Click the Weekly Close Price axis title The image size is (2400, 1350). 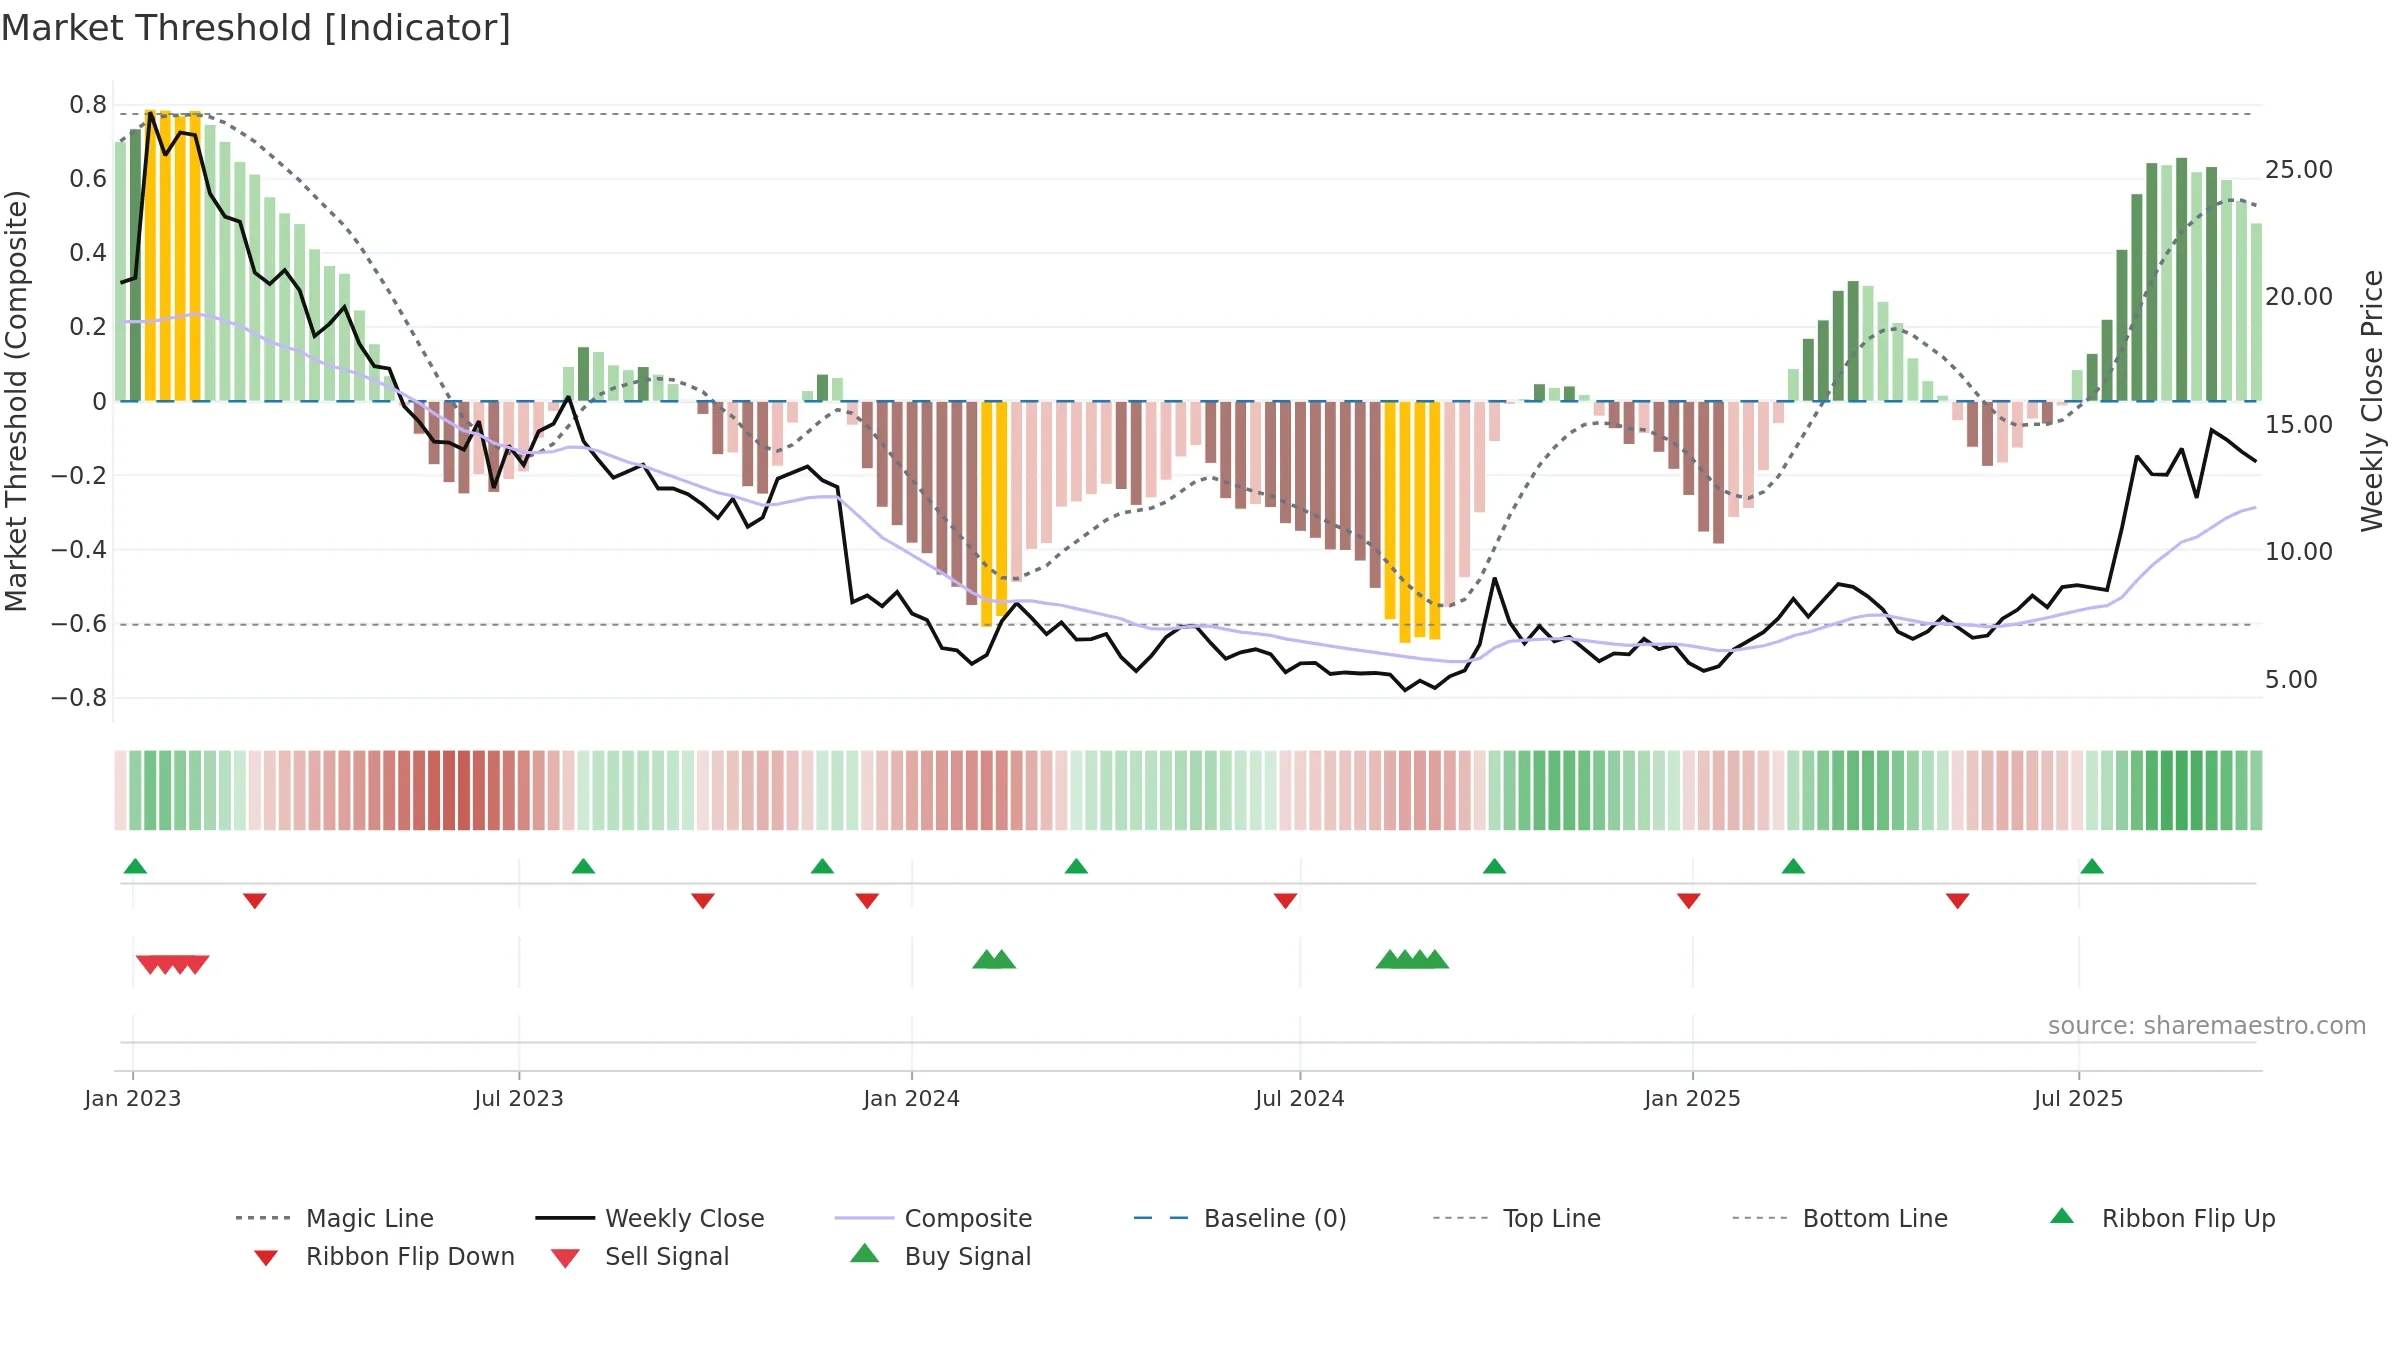click(2371, 401)
